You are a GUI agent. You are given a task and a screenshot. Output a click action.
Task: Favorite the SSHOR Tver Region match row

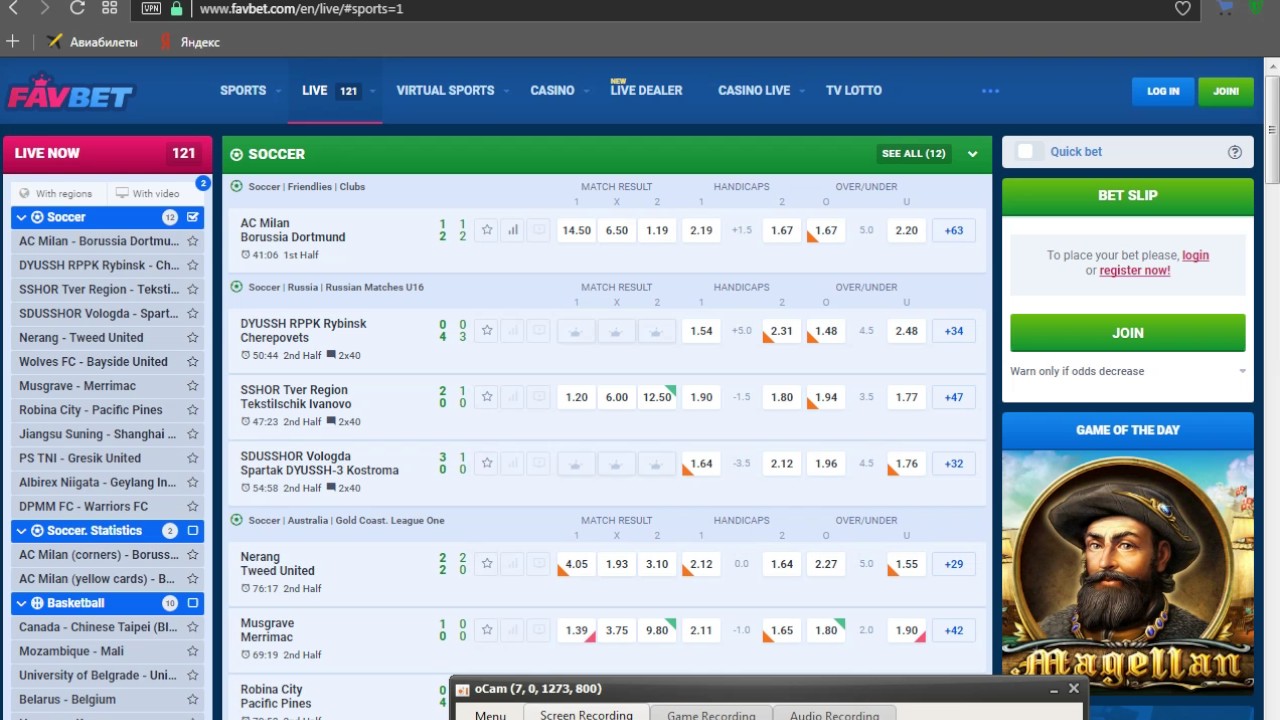[487, 397]
